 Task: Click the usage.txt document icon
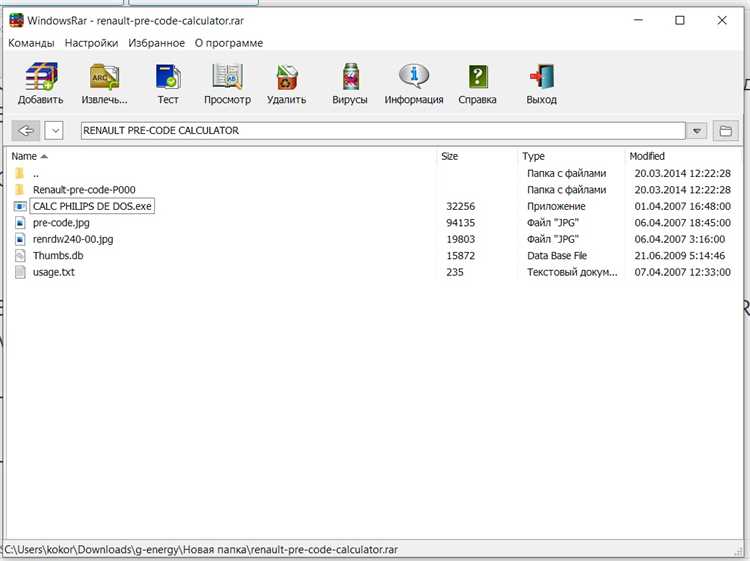click(x=20, y=272)
